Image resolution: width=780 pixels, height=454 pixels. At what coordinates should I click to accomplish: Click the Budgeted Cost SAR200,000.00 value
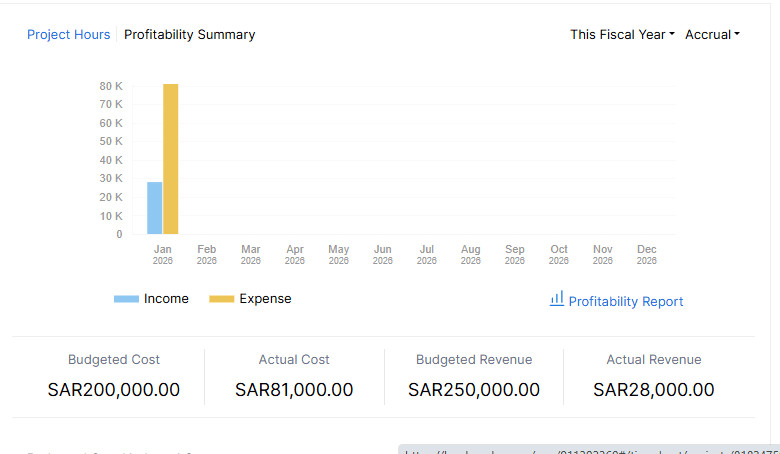tap(113, 390)
